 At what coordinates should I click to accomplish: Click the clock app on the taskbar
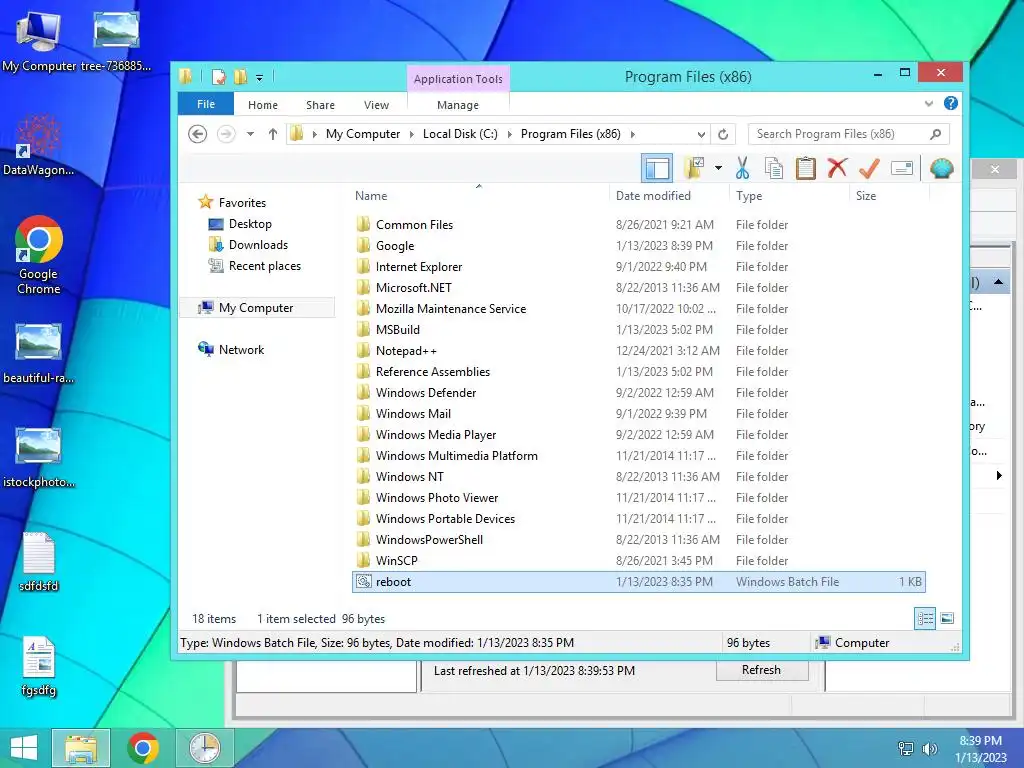pyautogui.click(x=204, y=748)
